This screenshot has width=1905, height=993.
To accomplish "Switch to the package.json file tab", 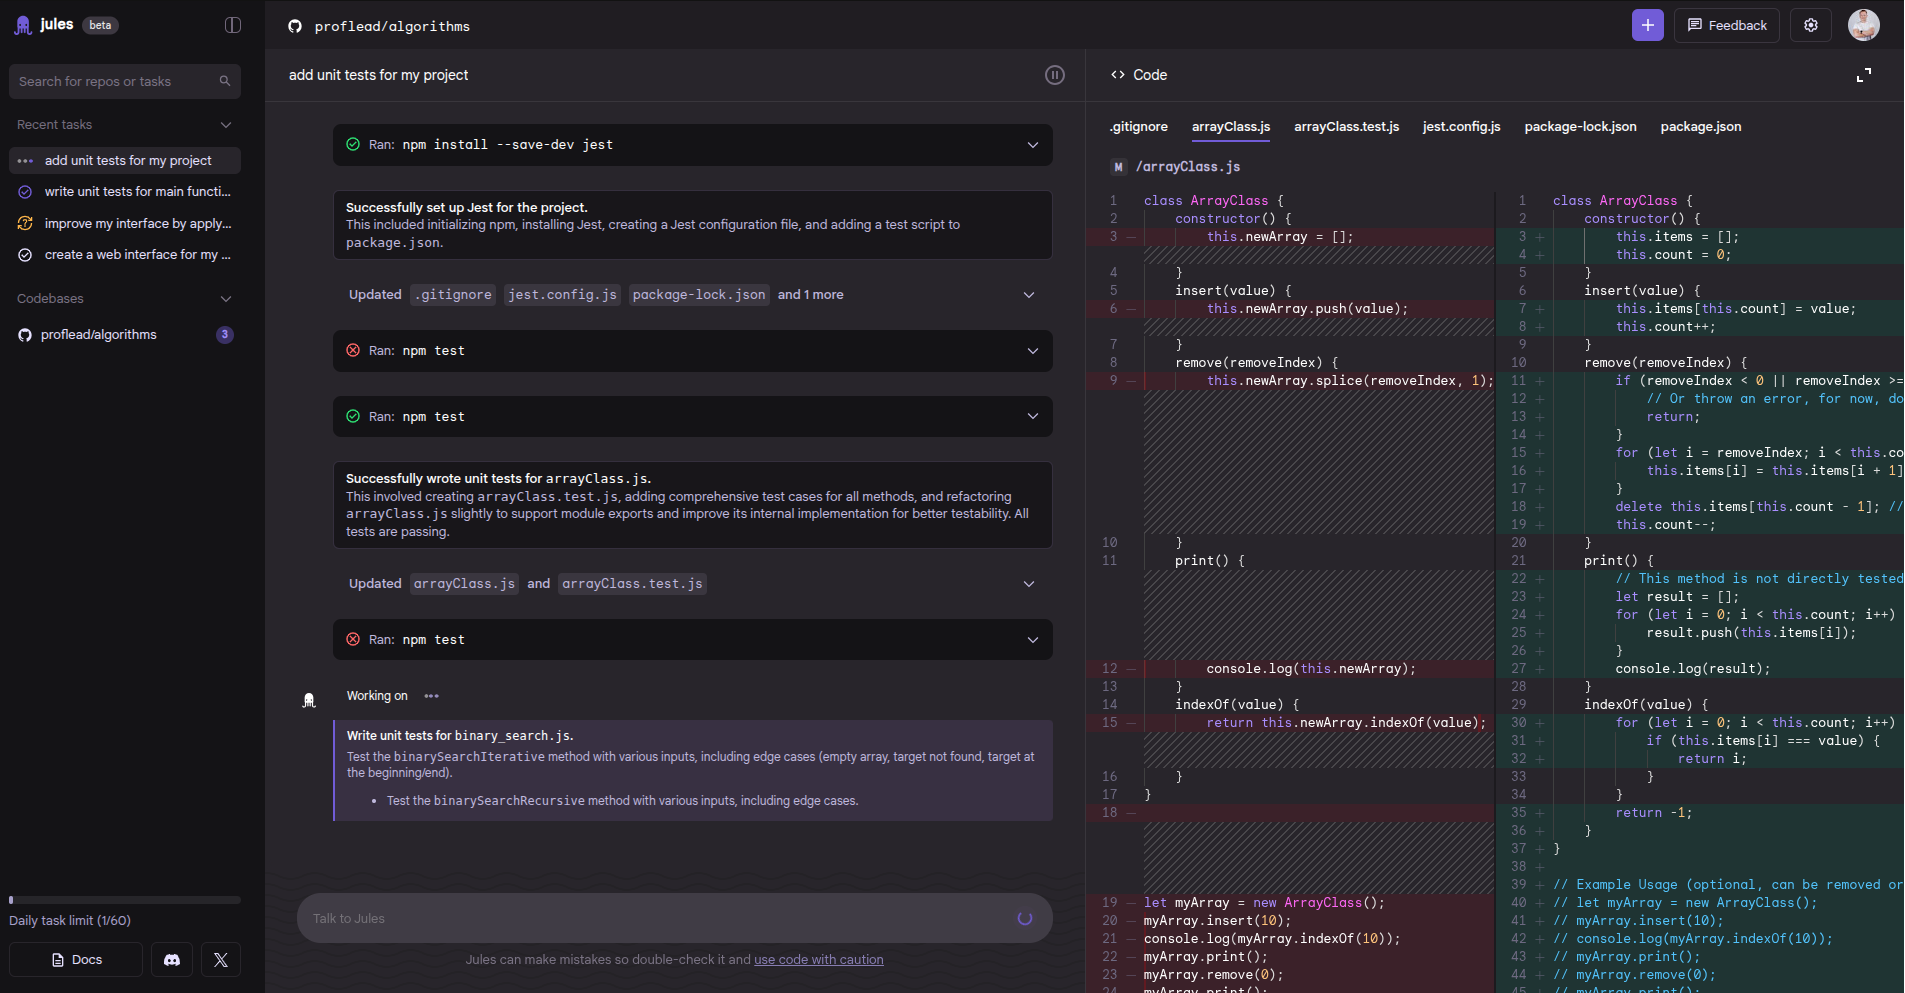I will tap(1701, 127).
